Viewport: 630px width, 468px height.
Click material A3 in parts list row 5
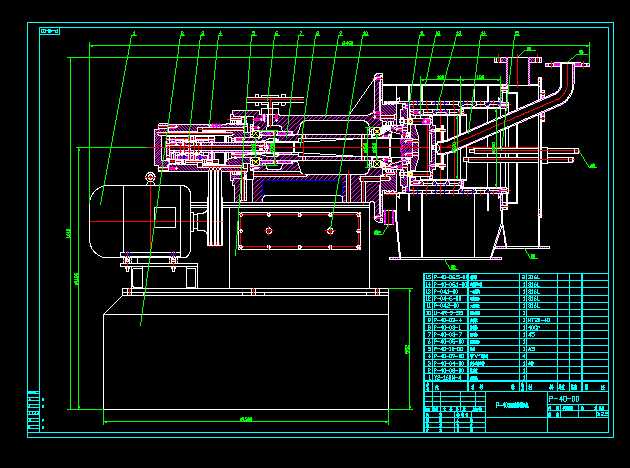click(x=531, y=349)
